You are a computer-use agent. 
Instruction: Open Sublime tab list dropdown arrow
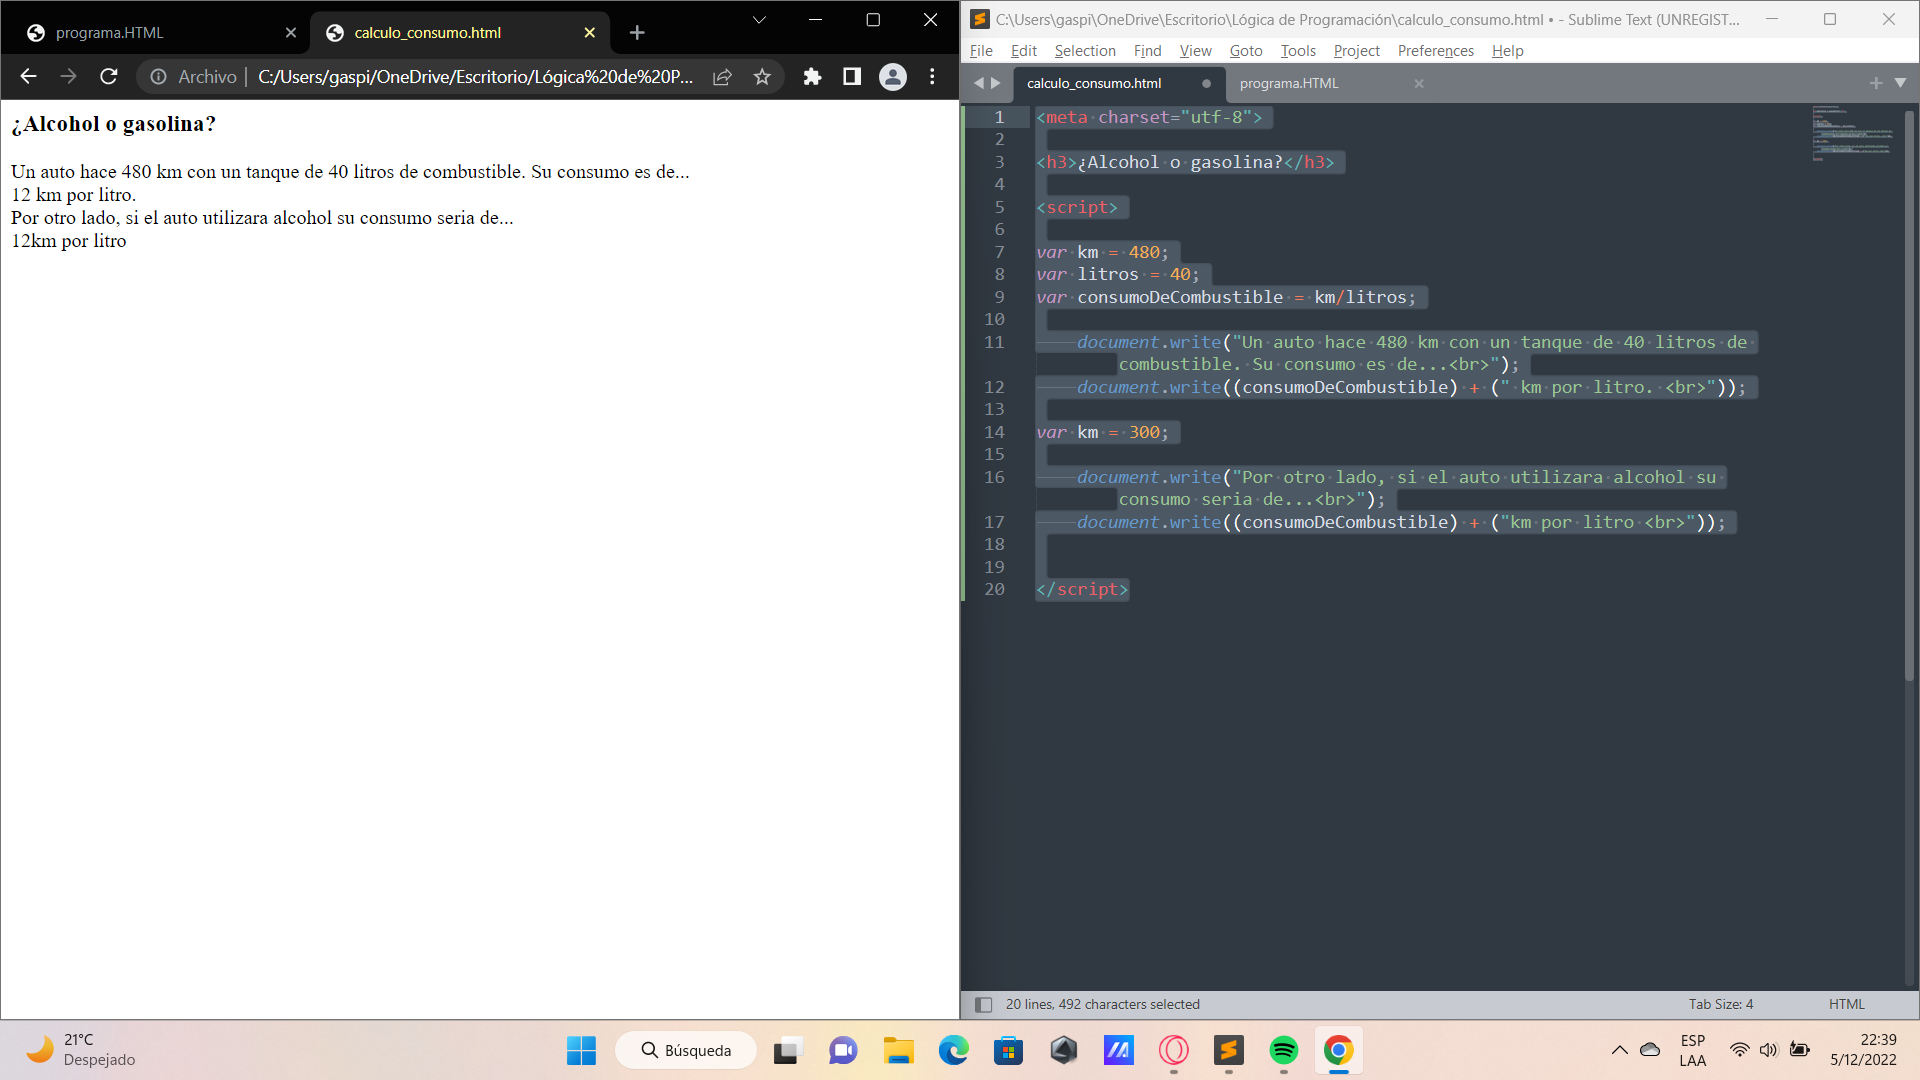(x=1900, y=83)
